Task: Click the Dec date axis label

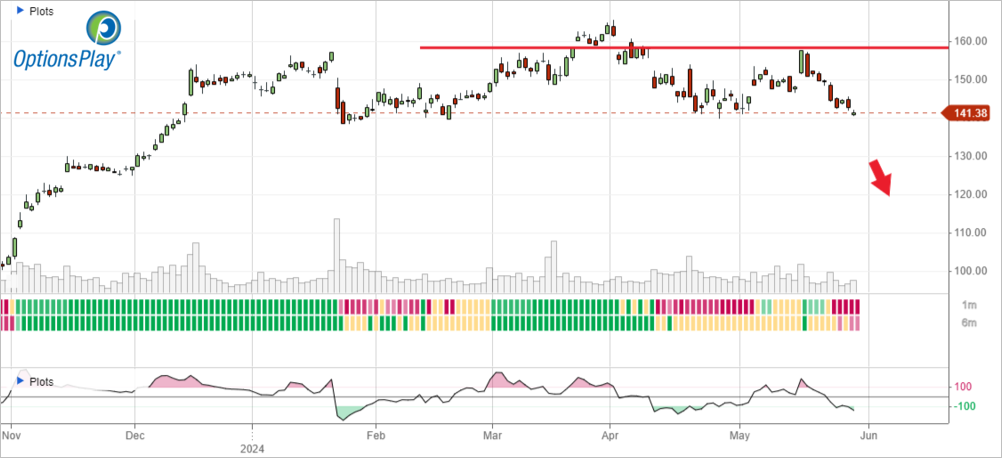Action: pyautogui.click(x=135, y=434)
